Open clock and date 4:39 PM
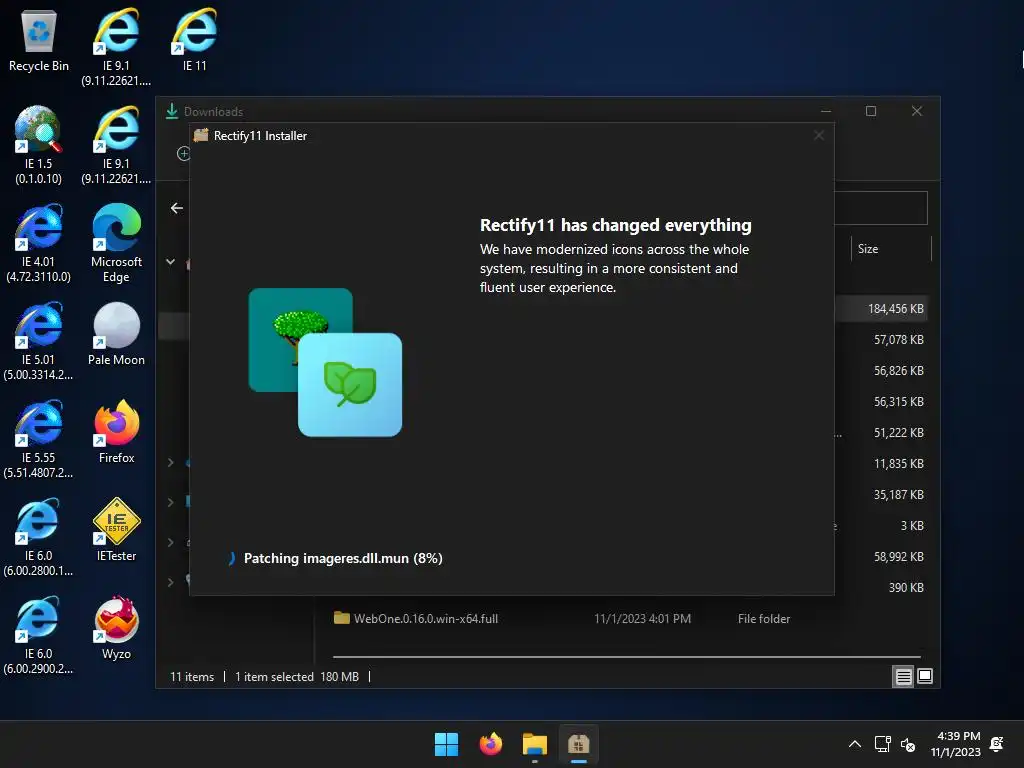 956,744
